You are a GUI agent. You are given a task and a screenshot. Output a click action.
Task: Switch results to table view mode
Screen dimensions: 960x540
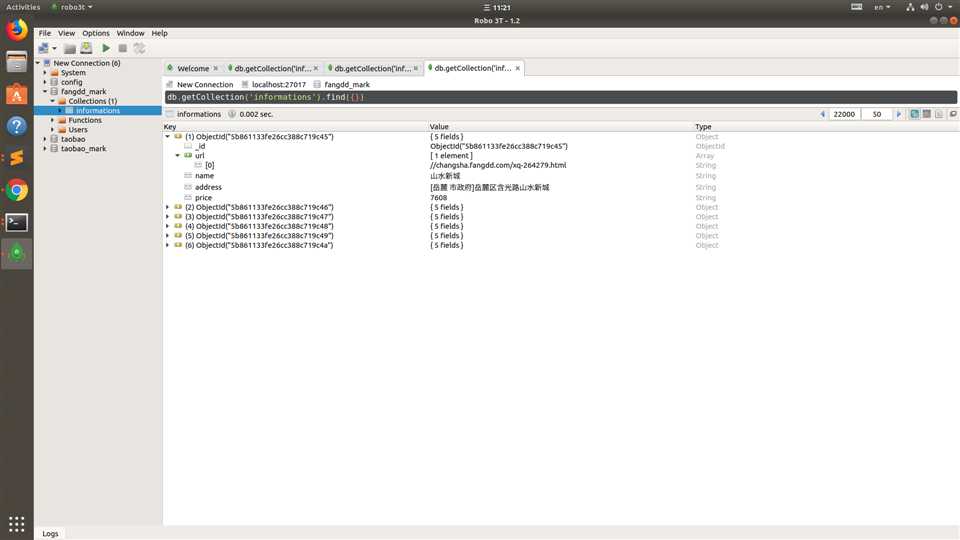coord(927,114)
